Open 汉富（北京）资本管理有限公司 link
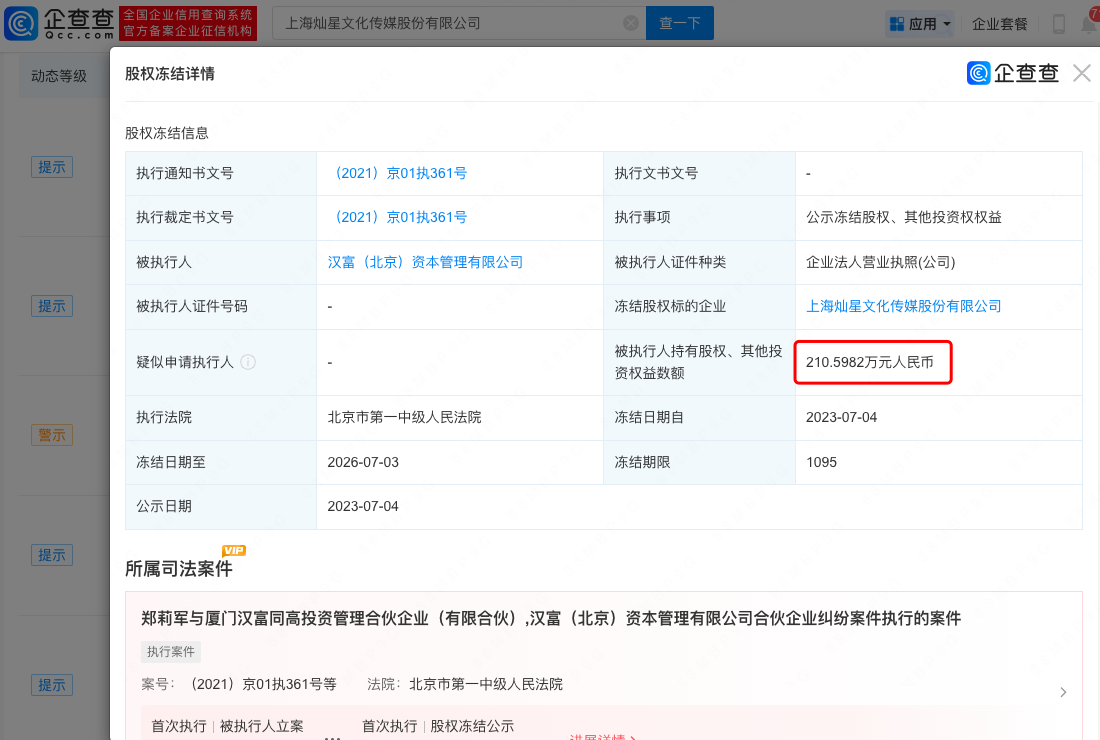Image resolution: width=1100 pixels, height=740 pixels. click(425, 262)
